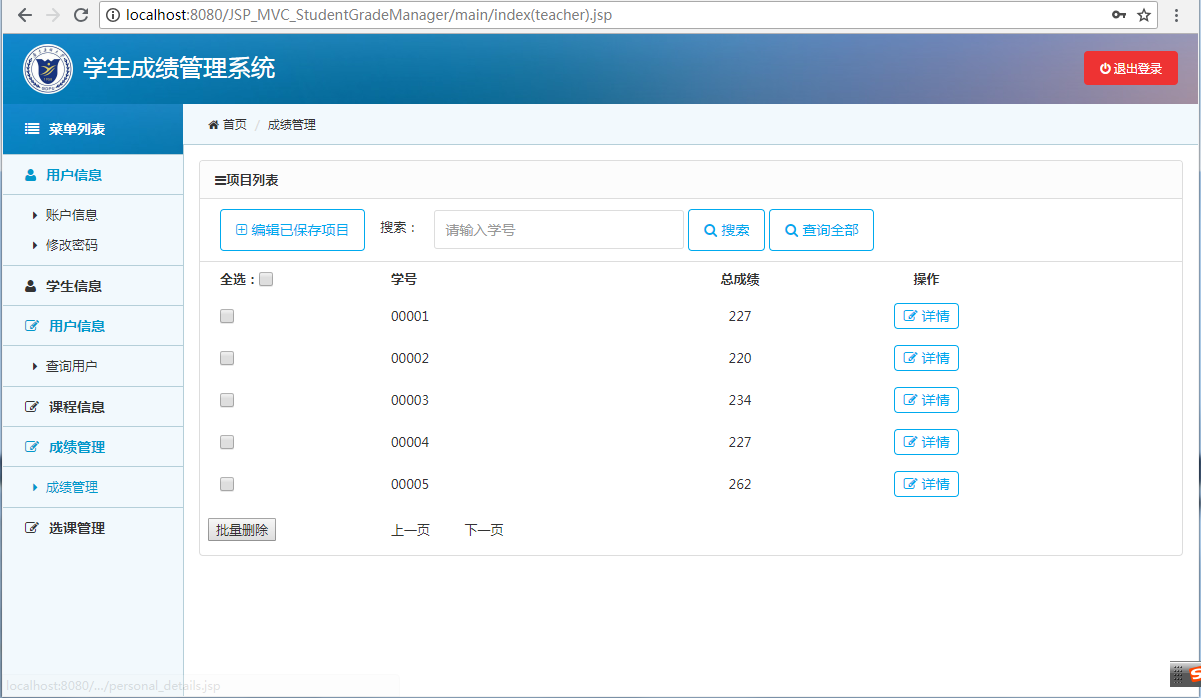Click the 搜索 search button
This screenshot has height=698, width=1201.
pos(726,230)
